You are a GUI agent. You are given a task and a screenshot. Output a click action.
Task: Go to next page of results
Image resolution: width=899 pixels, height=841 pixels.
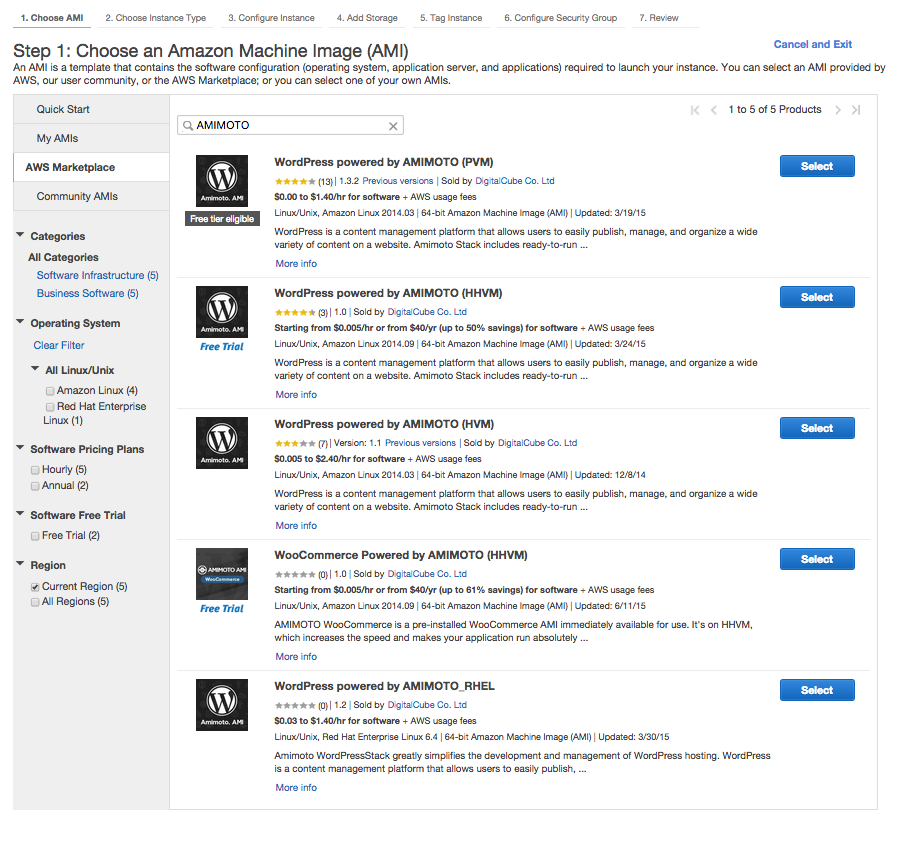838,110
